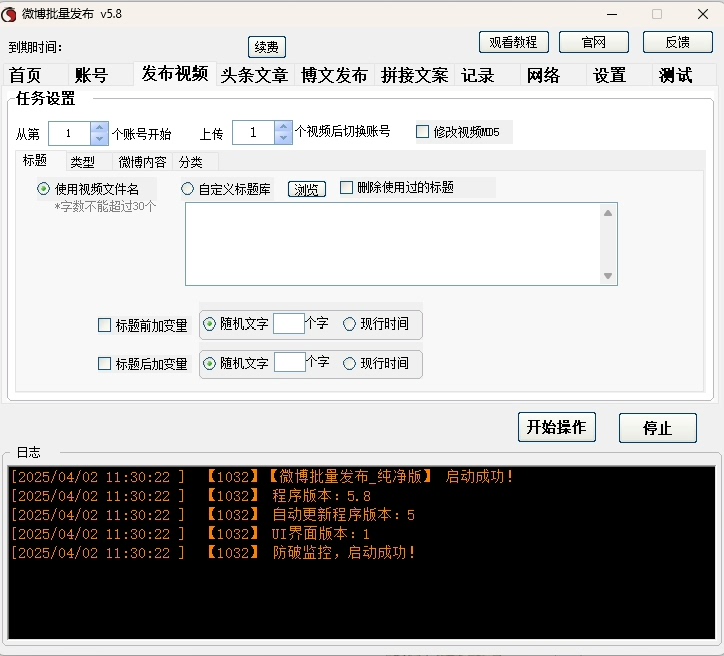The image size is (724, 656).
Task: Open the 微博内容 sub-tab
Action: (142, 162)
